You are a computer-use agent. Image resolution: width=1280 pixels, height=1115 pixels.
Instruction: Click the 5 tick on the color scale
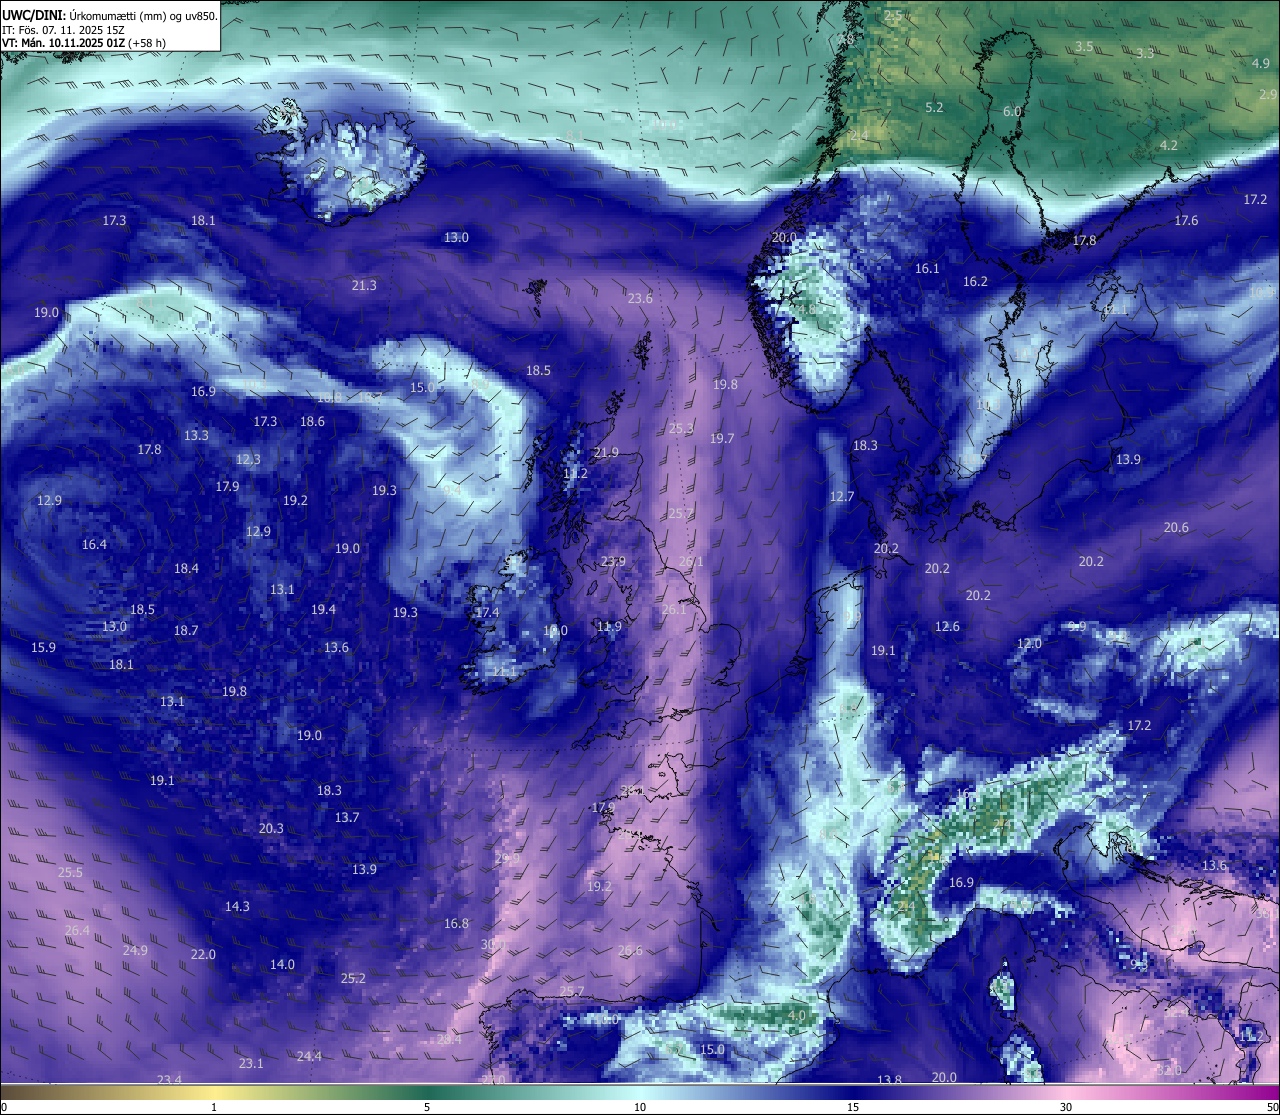click(x=427, y=1107)
